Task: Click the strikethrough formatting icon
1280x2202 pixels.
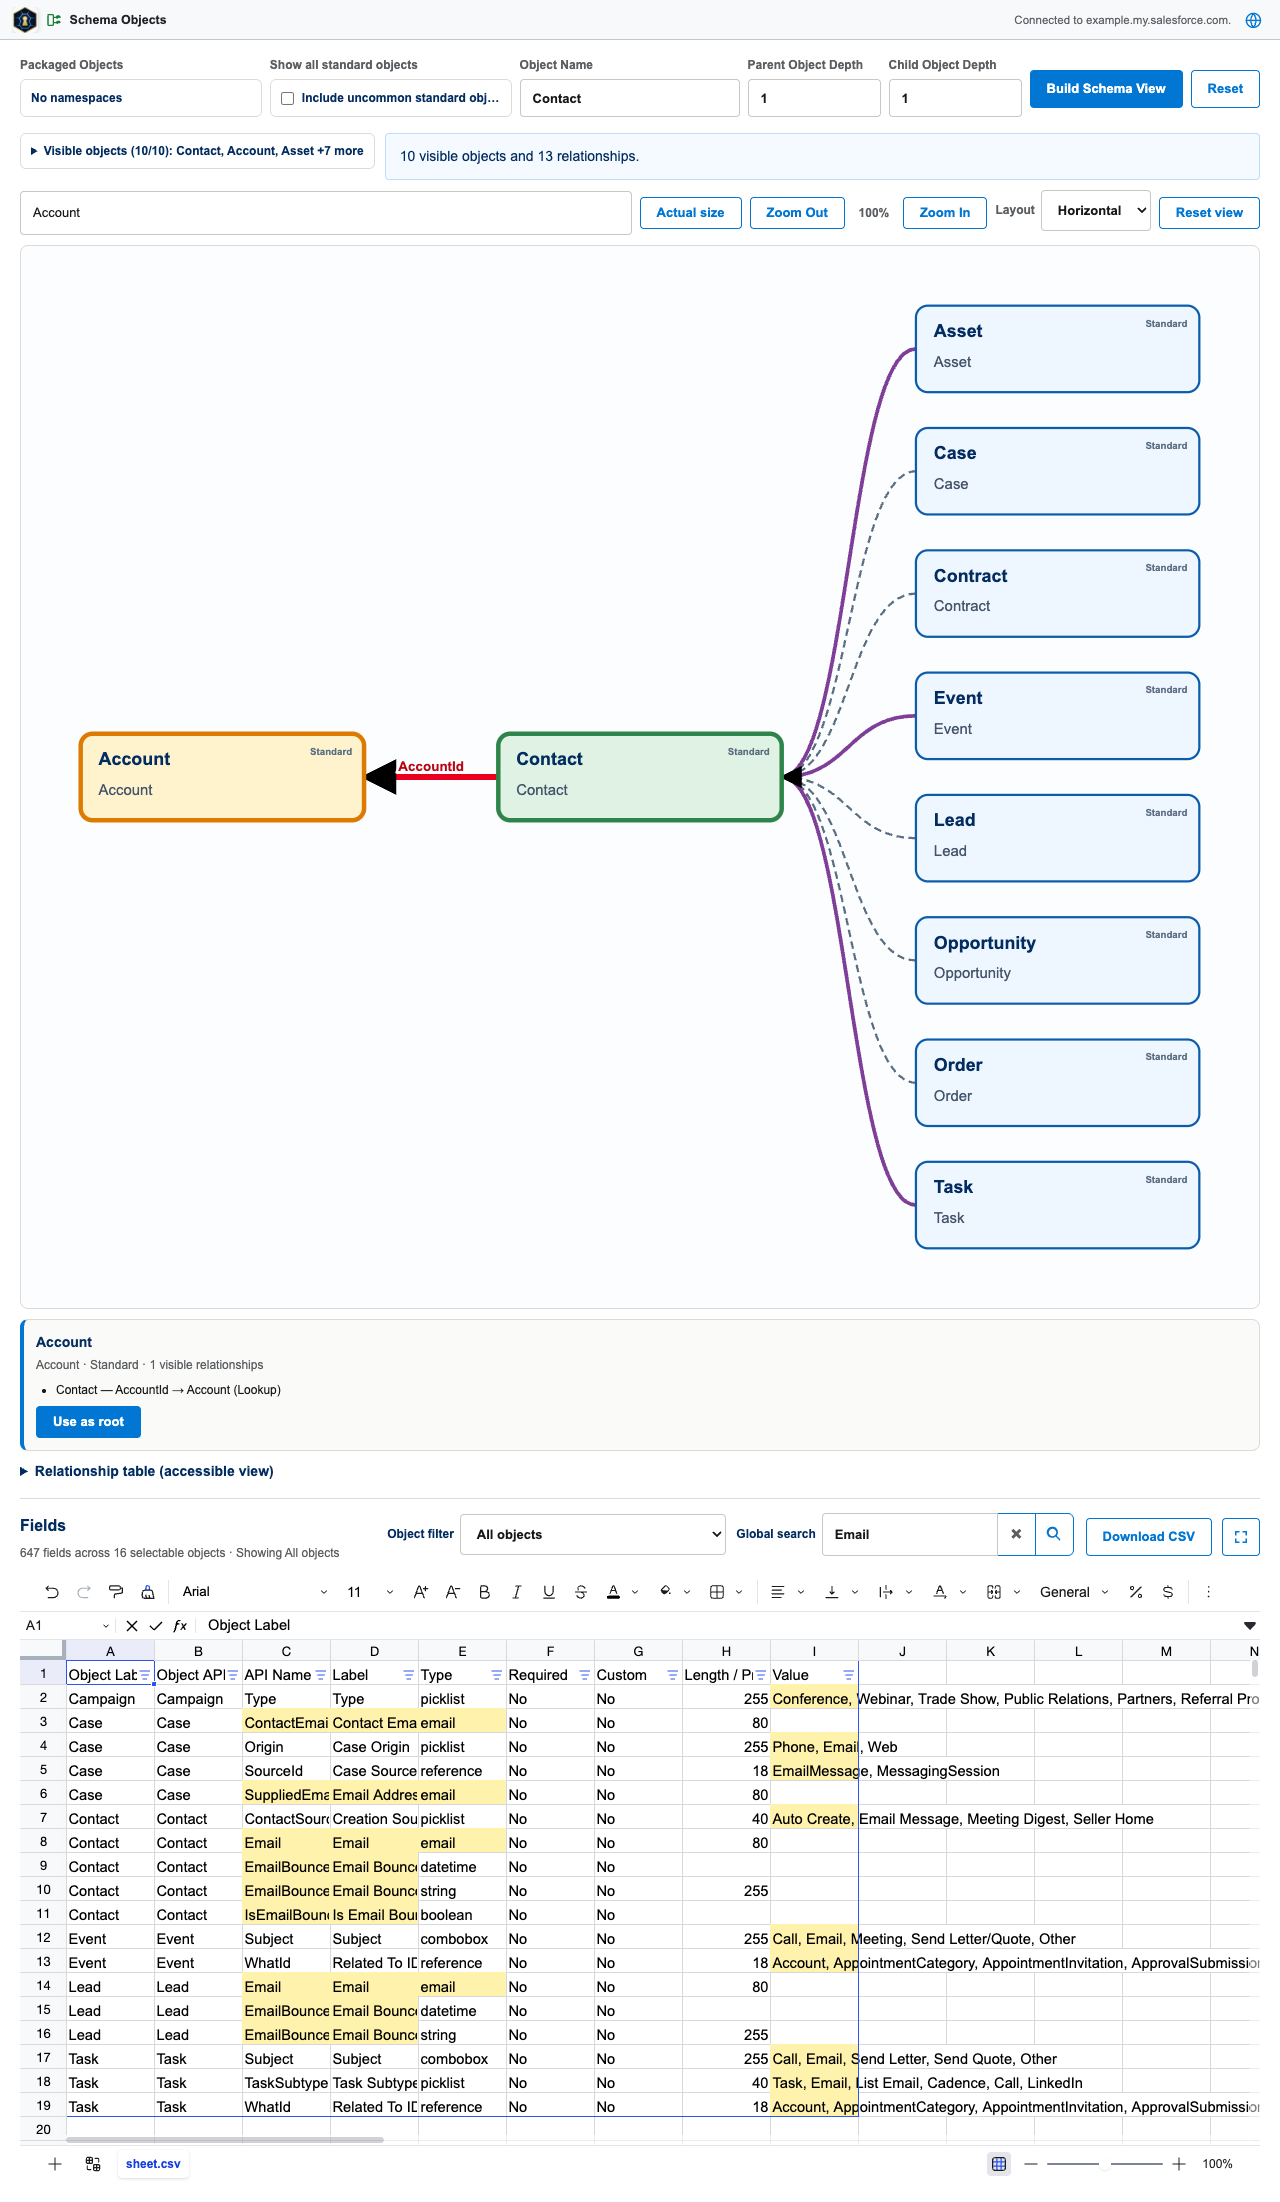Action: (x=581, y=1592)
